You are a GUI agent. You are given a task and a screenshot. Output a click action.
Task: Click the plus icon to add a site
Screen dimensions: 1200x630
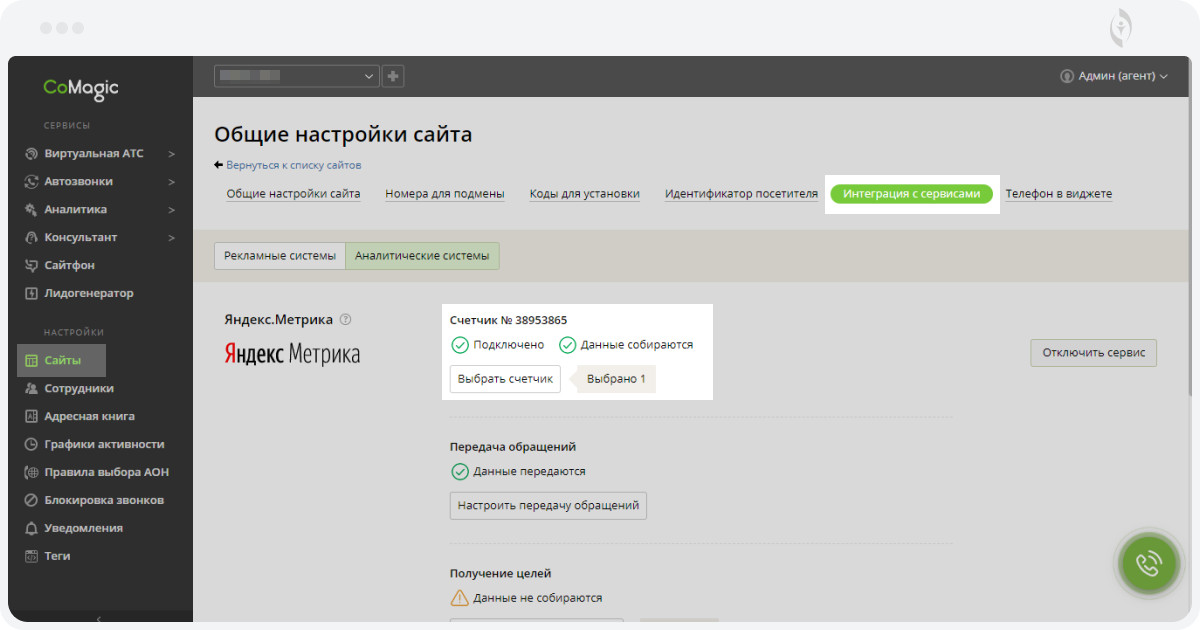click(x=393, y=76)
